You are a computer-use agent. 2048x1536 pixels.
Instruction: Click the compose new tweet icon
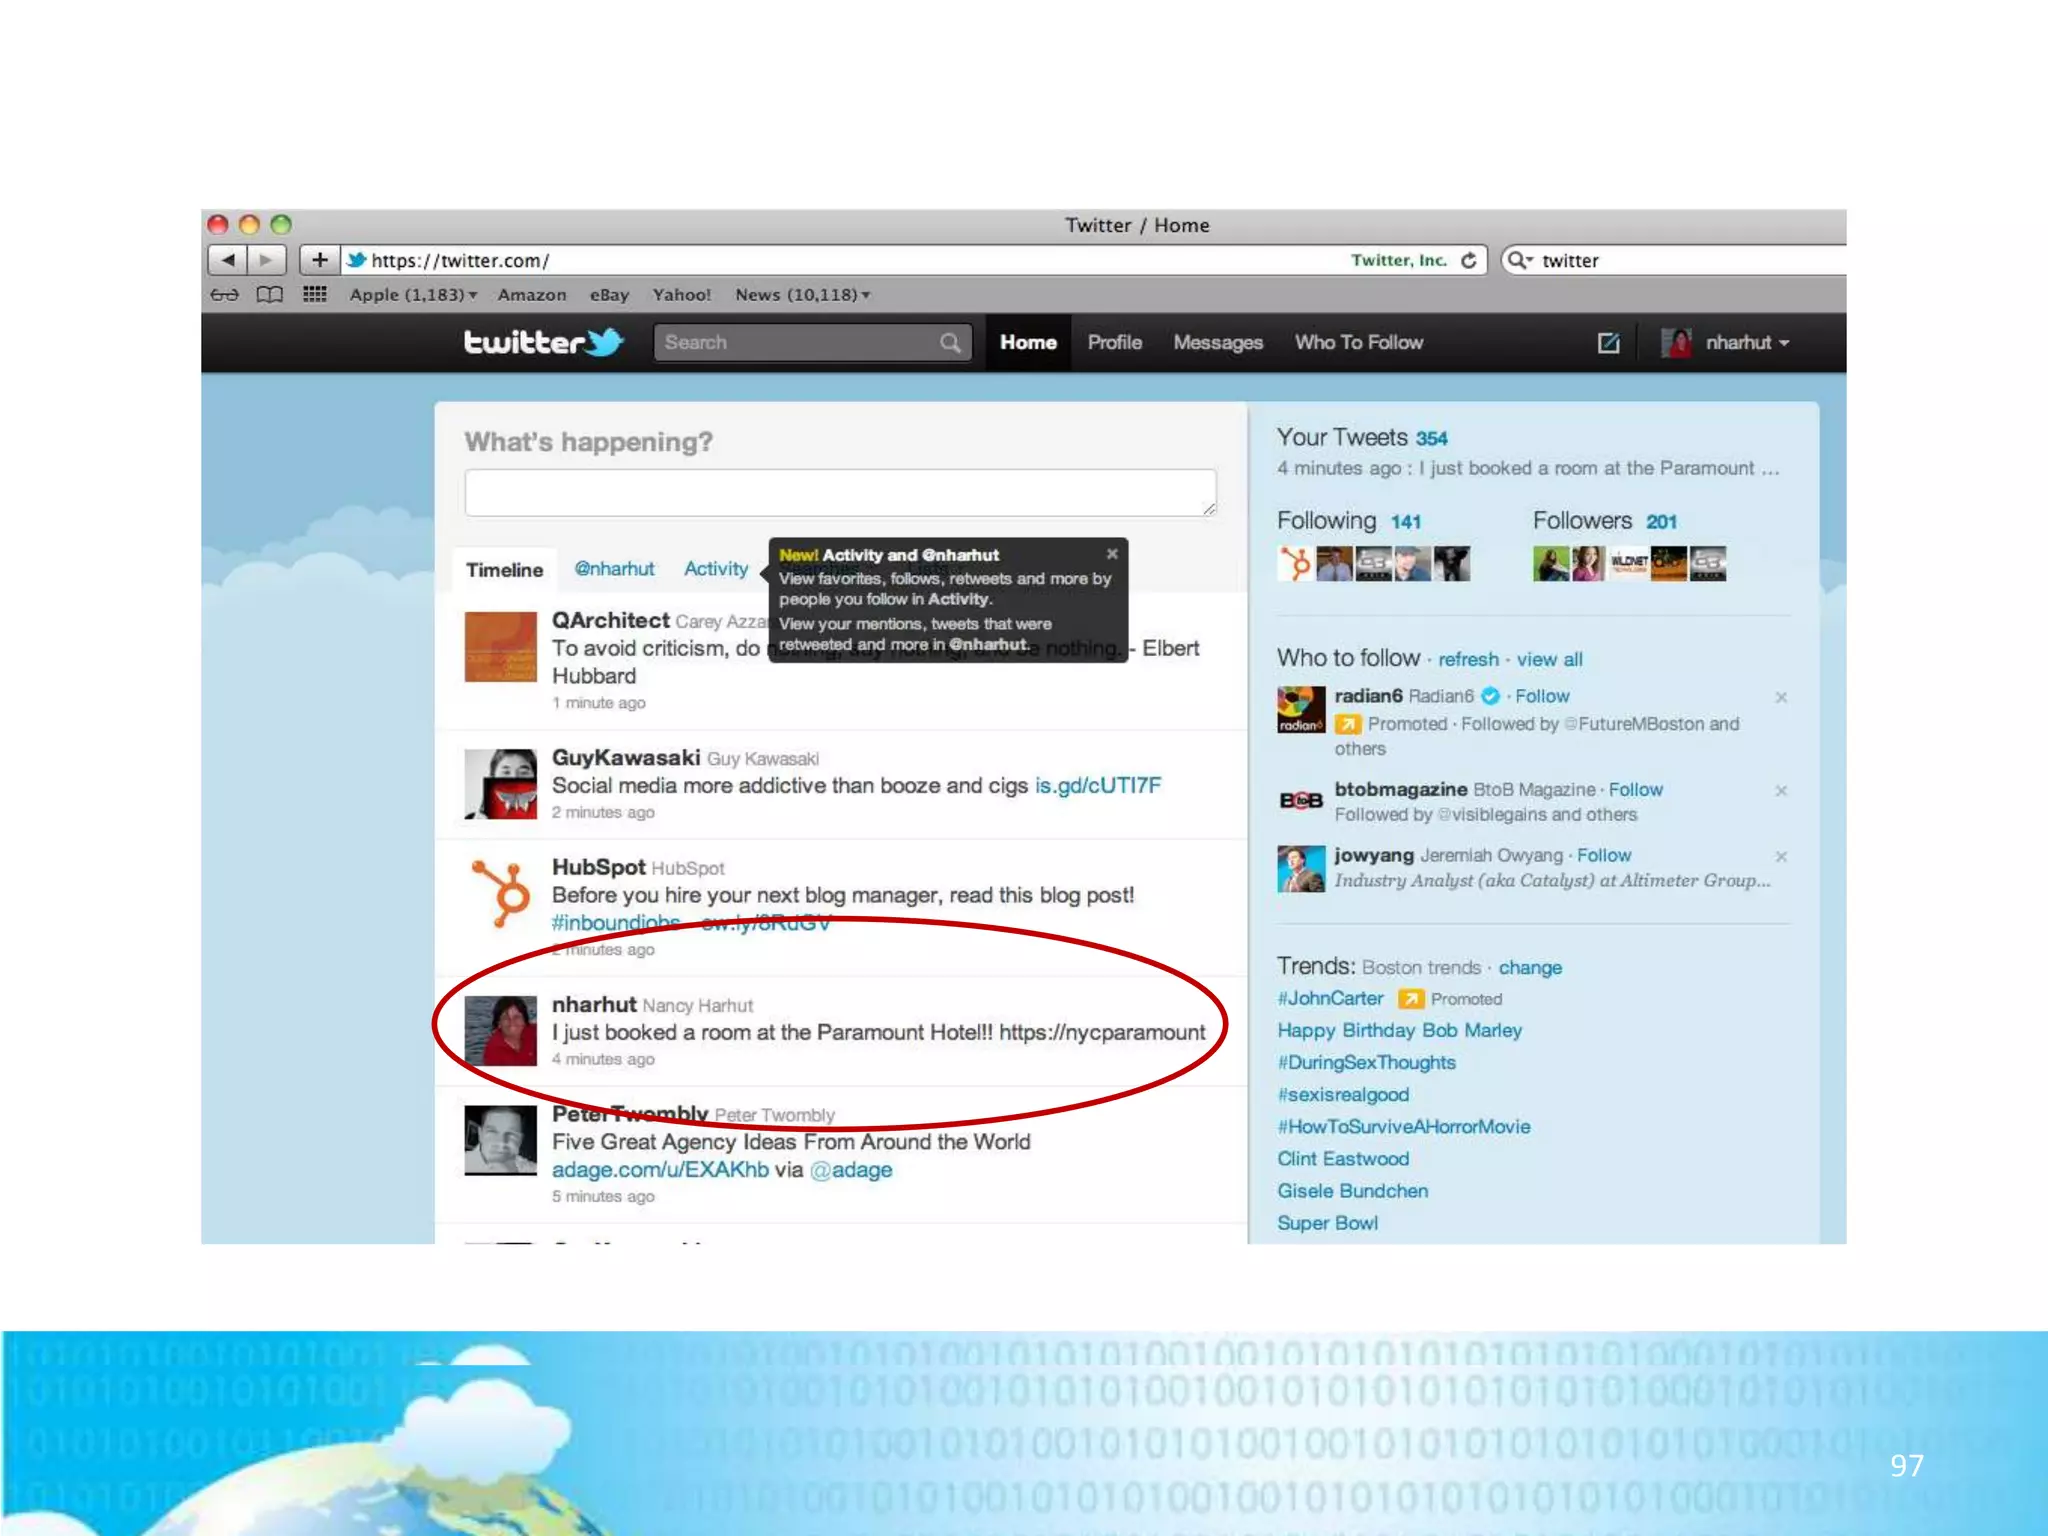(x=1608, y=343)
